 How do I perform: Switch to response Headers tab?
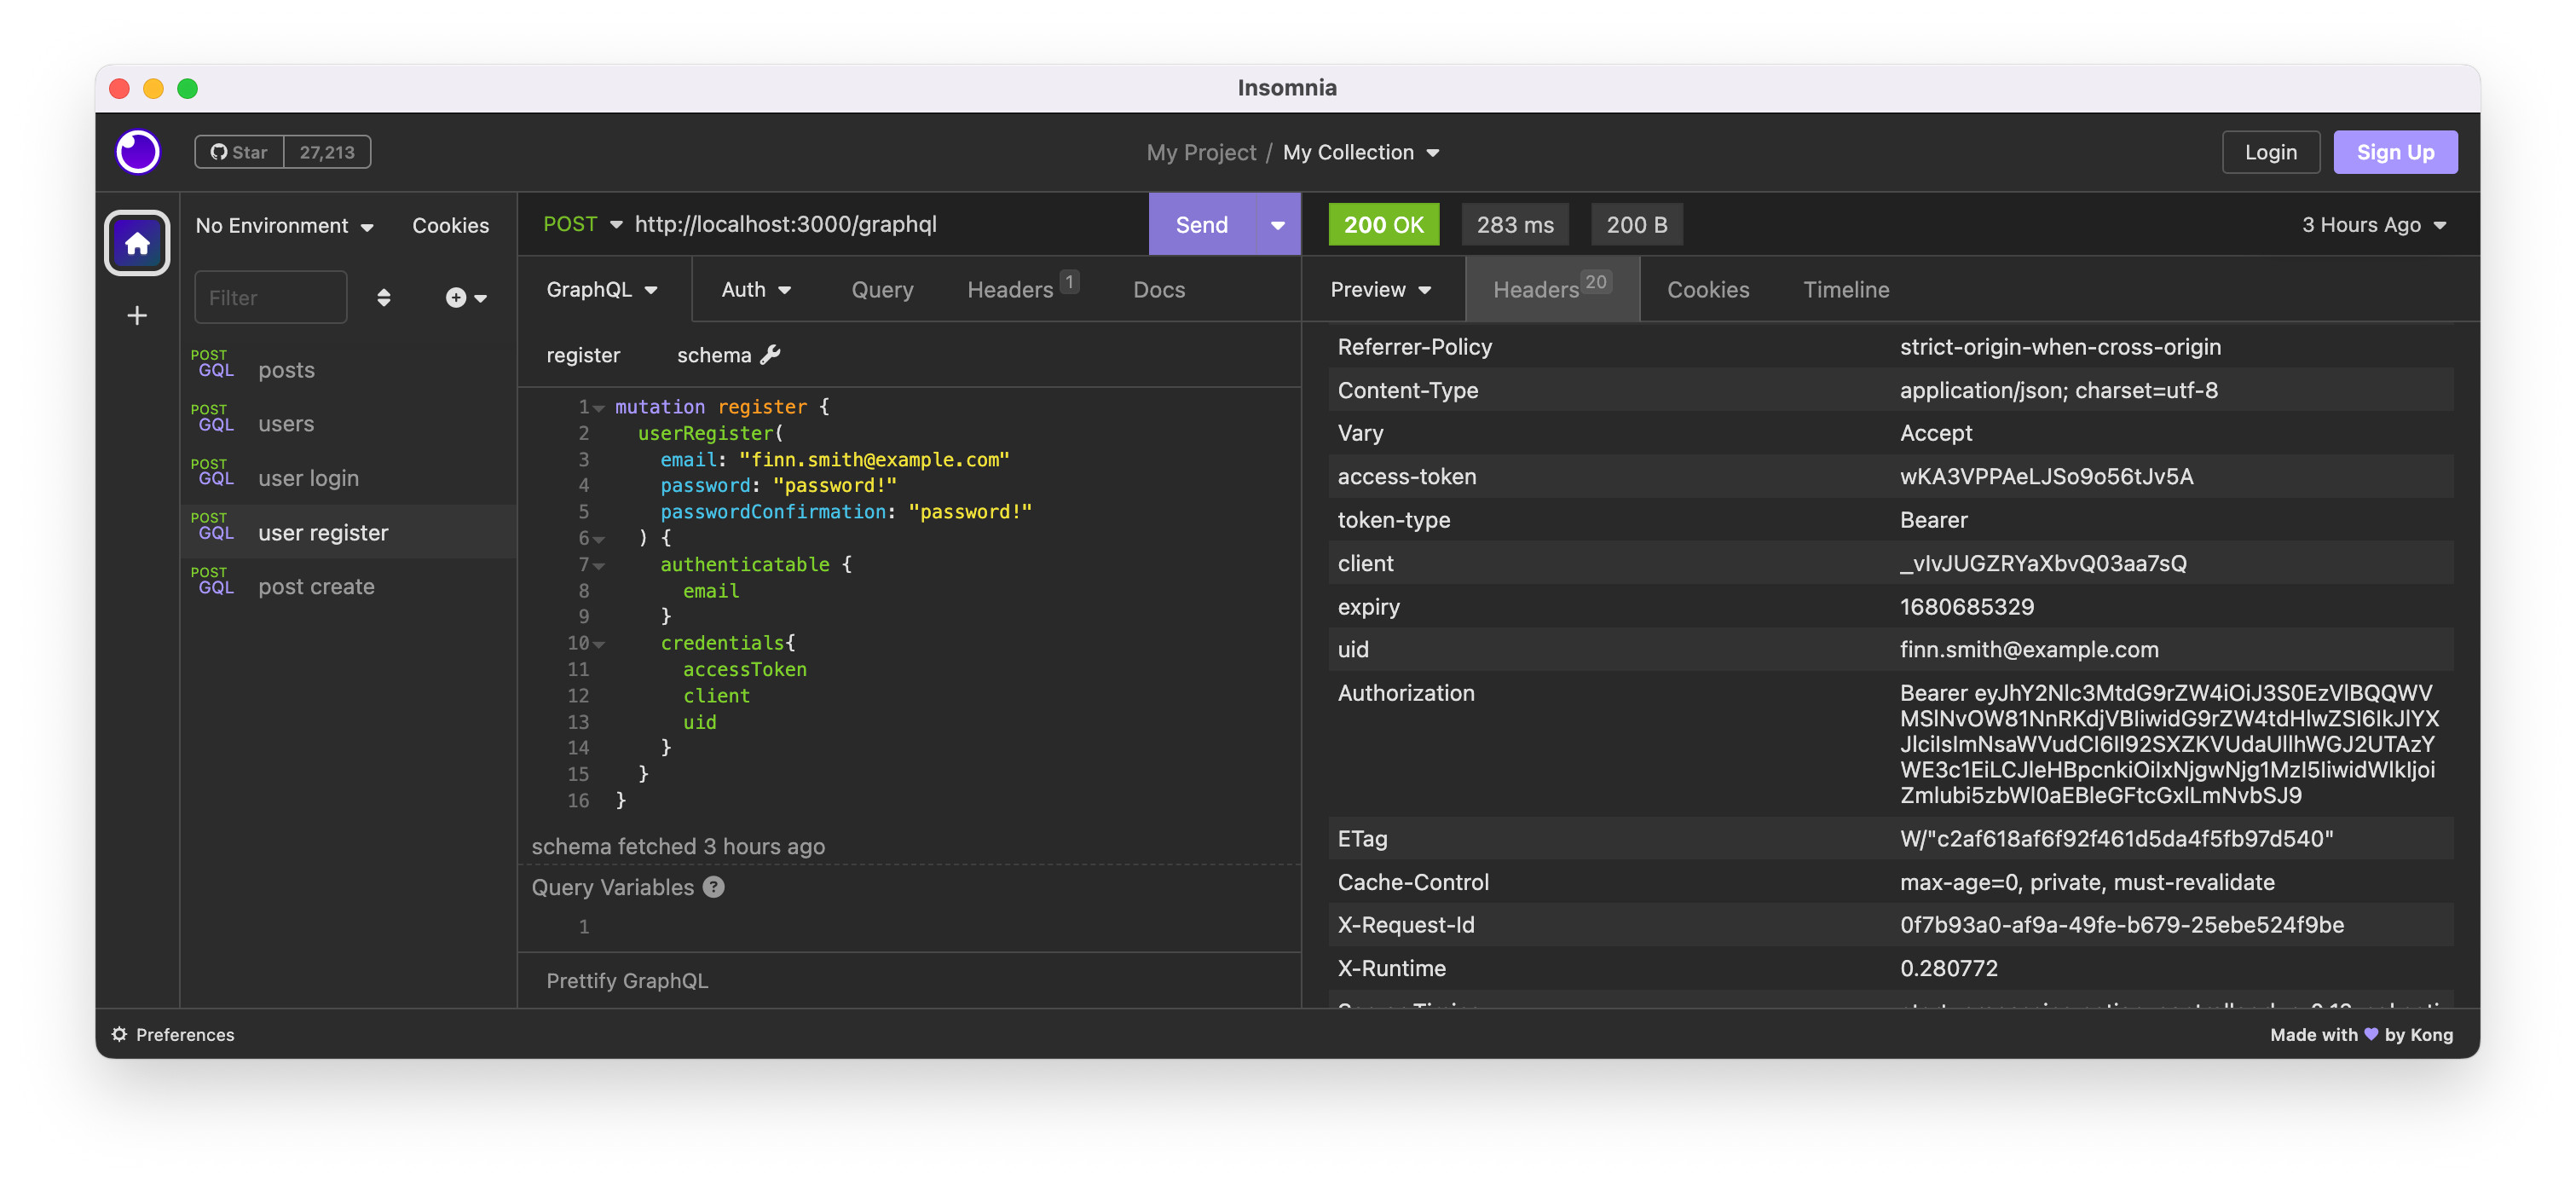click(1551, 289)
